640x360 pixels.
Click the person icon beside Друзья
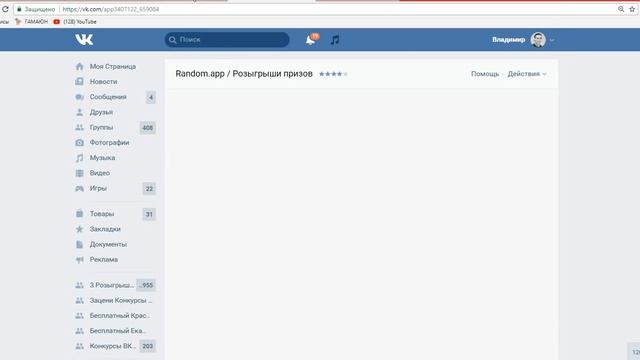coord(80,112)
